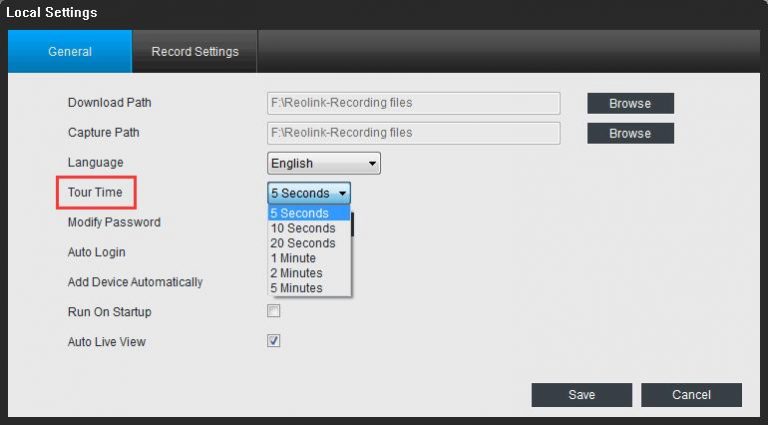Viewport: 768px width, 425px height.
Task: Click the Tour Time label
Action: pyautogui.click(x=95, y=192)
